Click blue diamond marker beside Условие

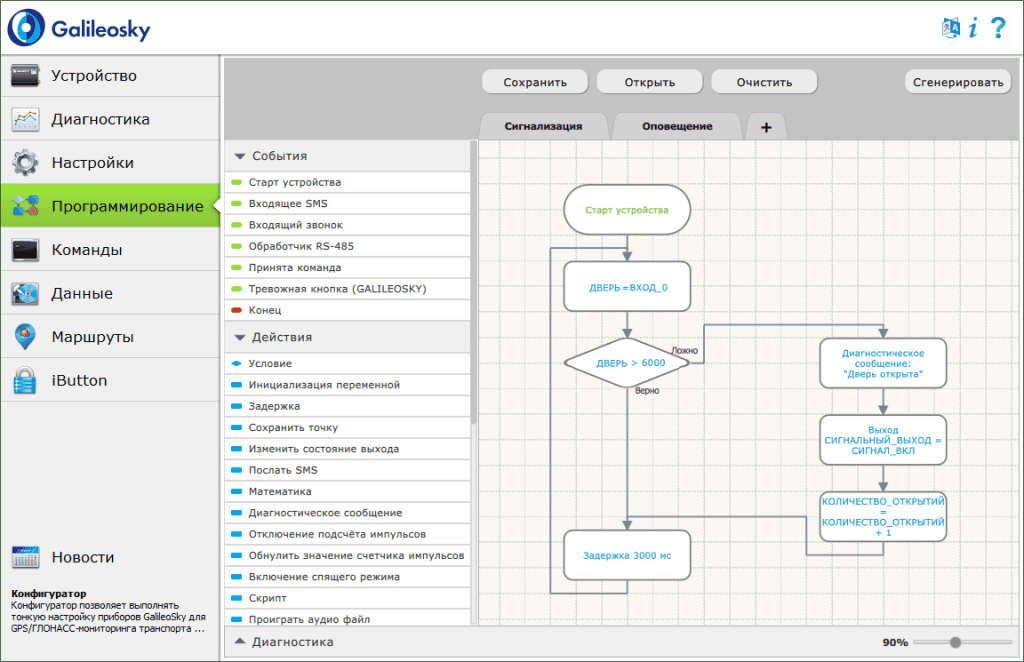pos(236,364)
